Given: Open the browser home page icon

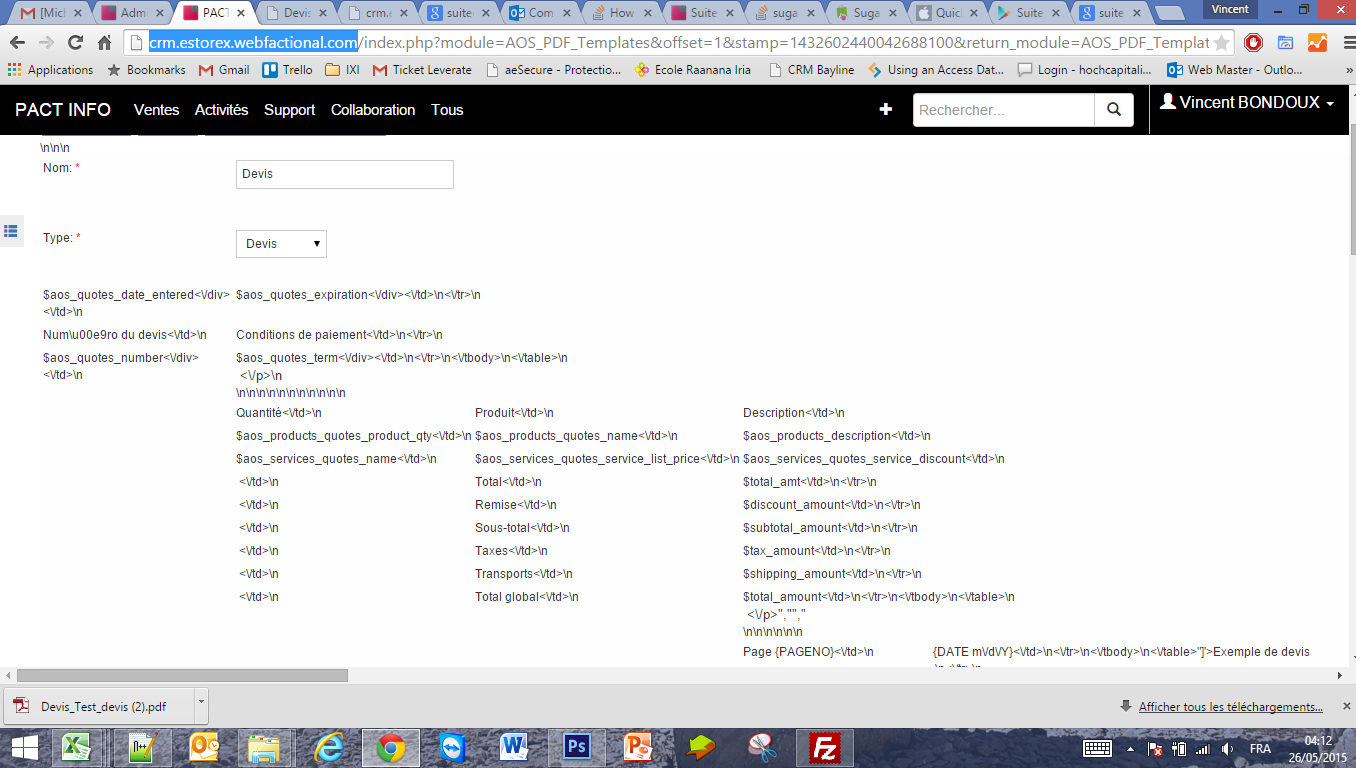Looking at the screenshot, I should [x=104, y=43].
